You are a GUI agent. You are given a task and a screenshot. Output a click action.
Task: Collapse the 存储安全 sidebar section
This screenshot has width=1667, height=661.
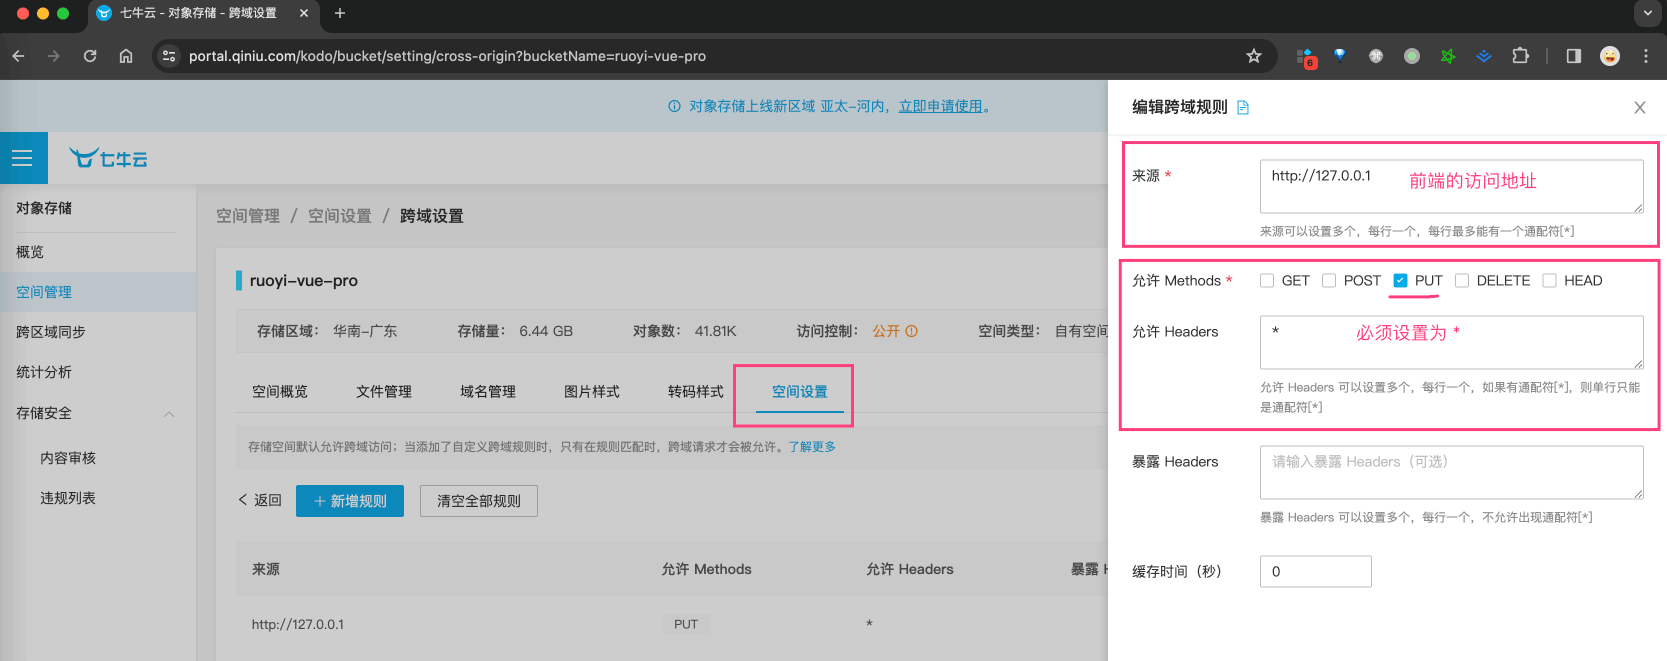point(169,414)
